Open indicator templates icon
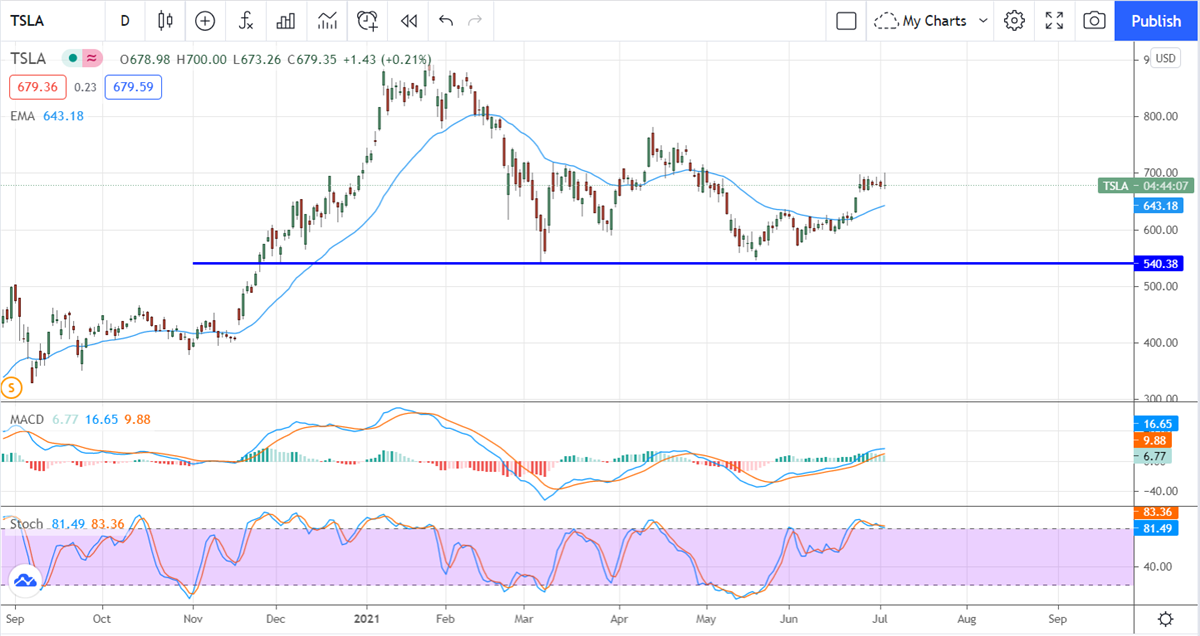1200x636 pixels. (327, 20)
